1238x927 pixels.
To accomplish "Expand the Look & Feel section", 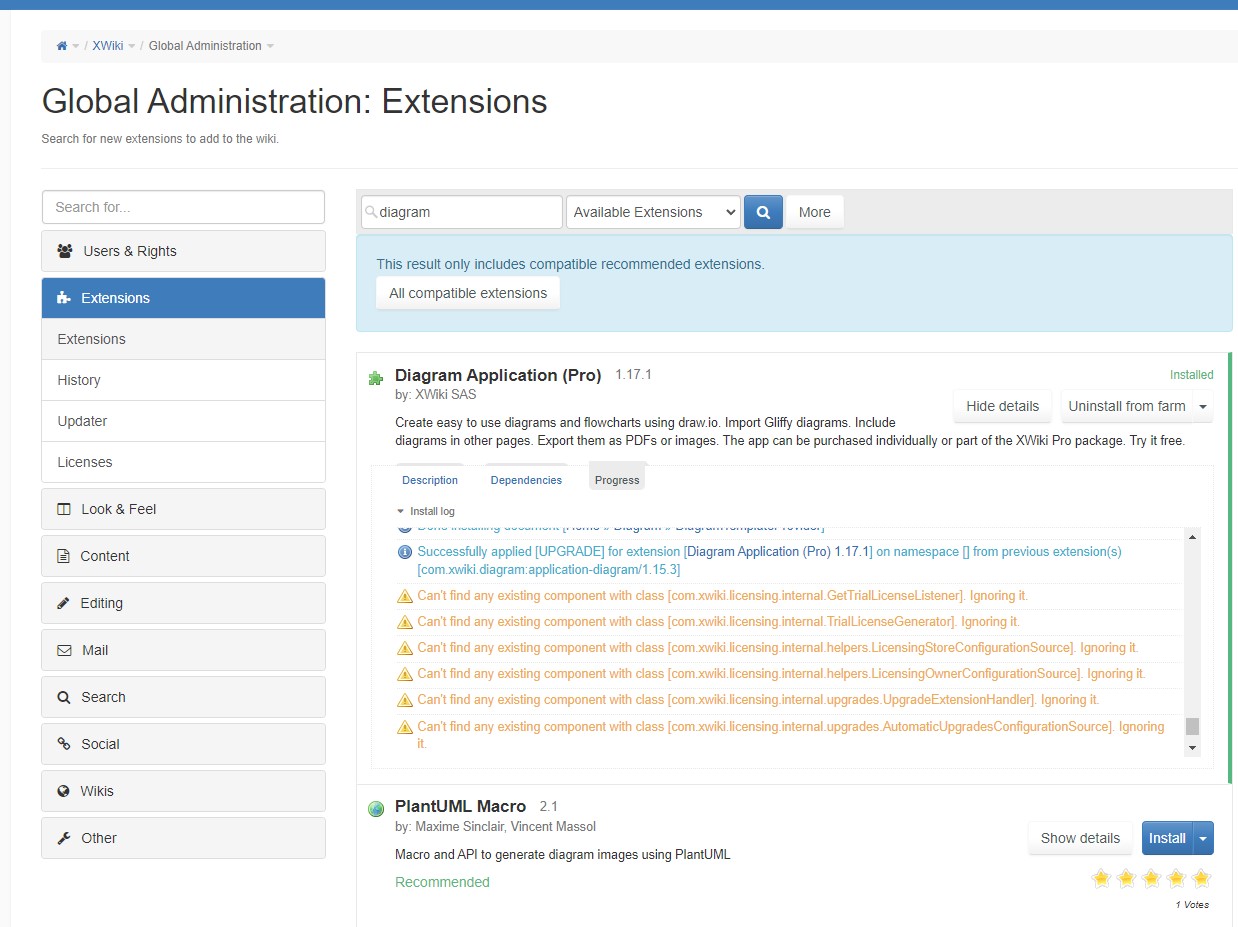I will tap(183, 509).
